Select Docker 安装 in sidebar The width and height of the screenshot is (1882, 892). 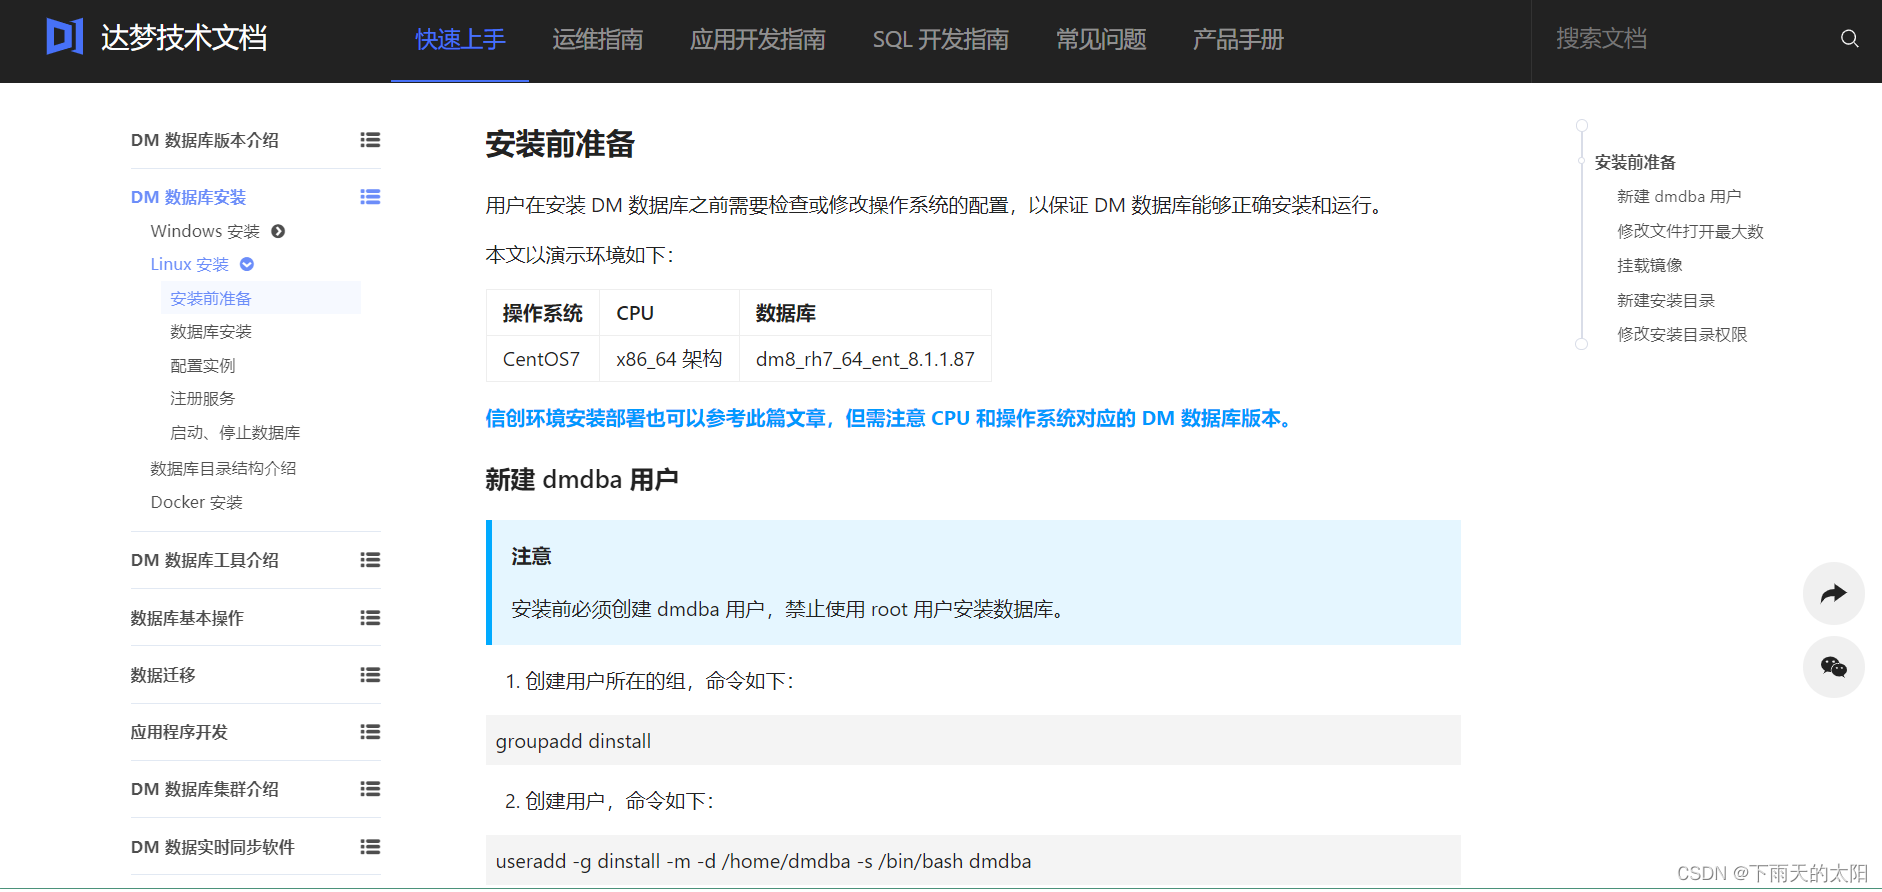coord(197,502)
